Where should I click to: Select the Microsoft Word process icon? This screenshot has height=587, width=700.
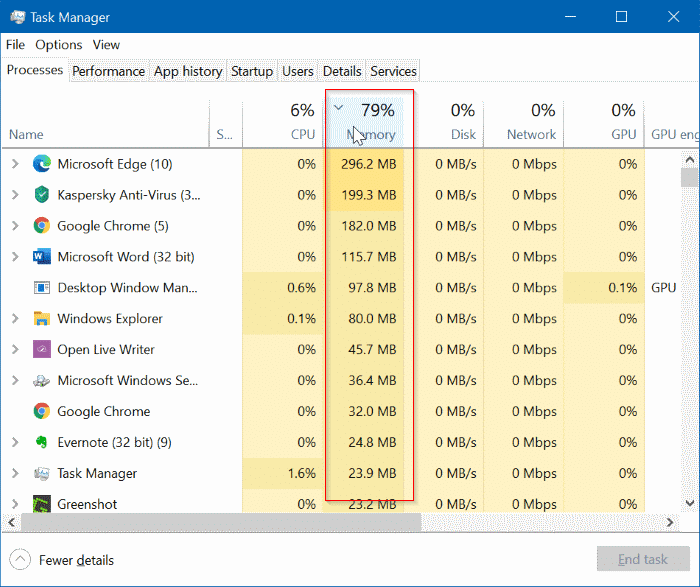[42, 257]
